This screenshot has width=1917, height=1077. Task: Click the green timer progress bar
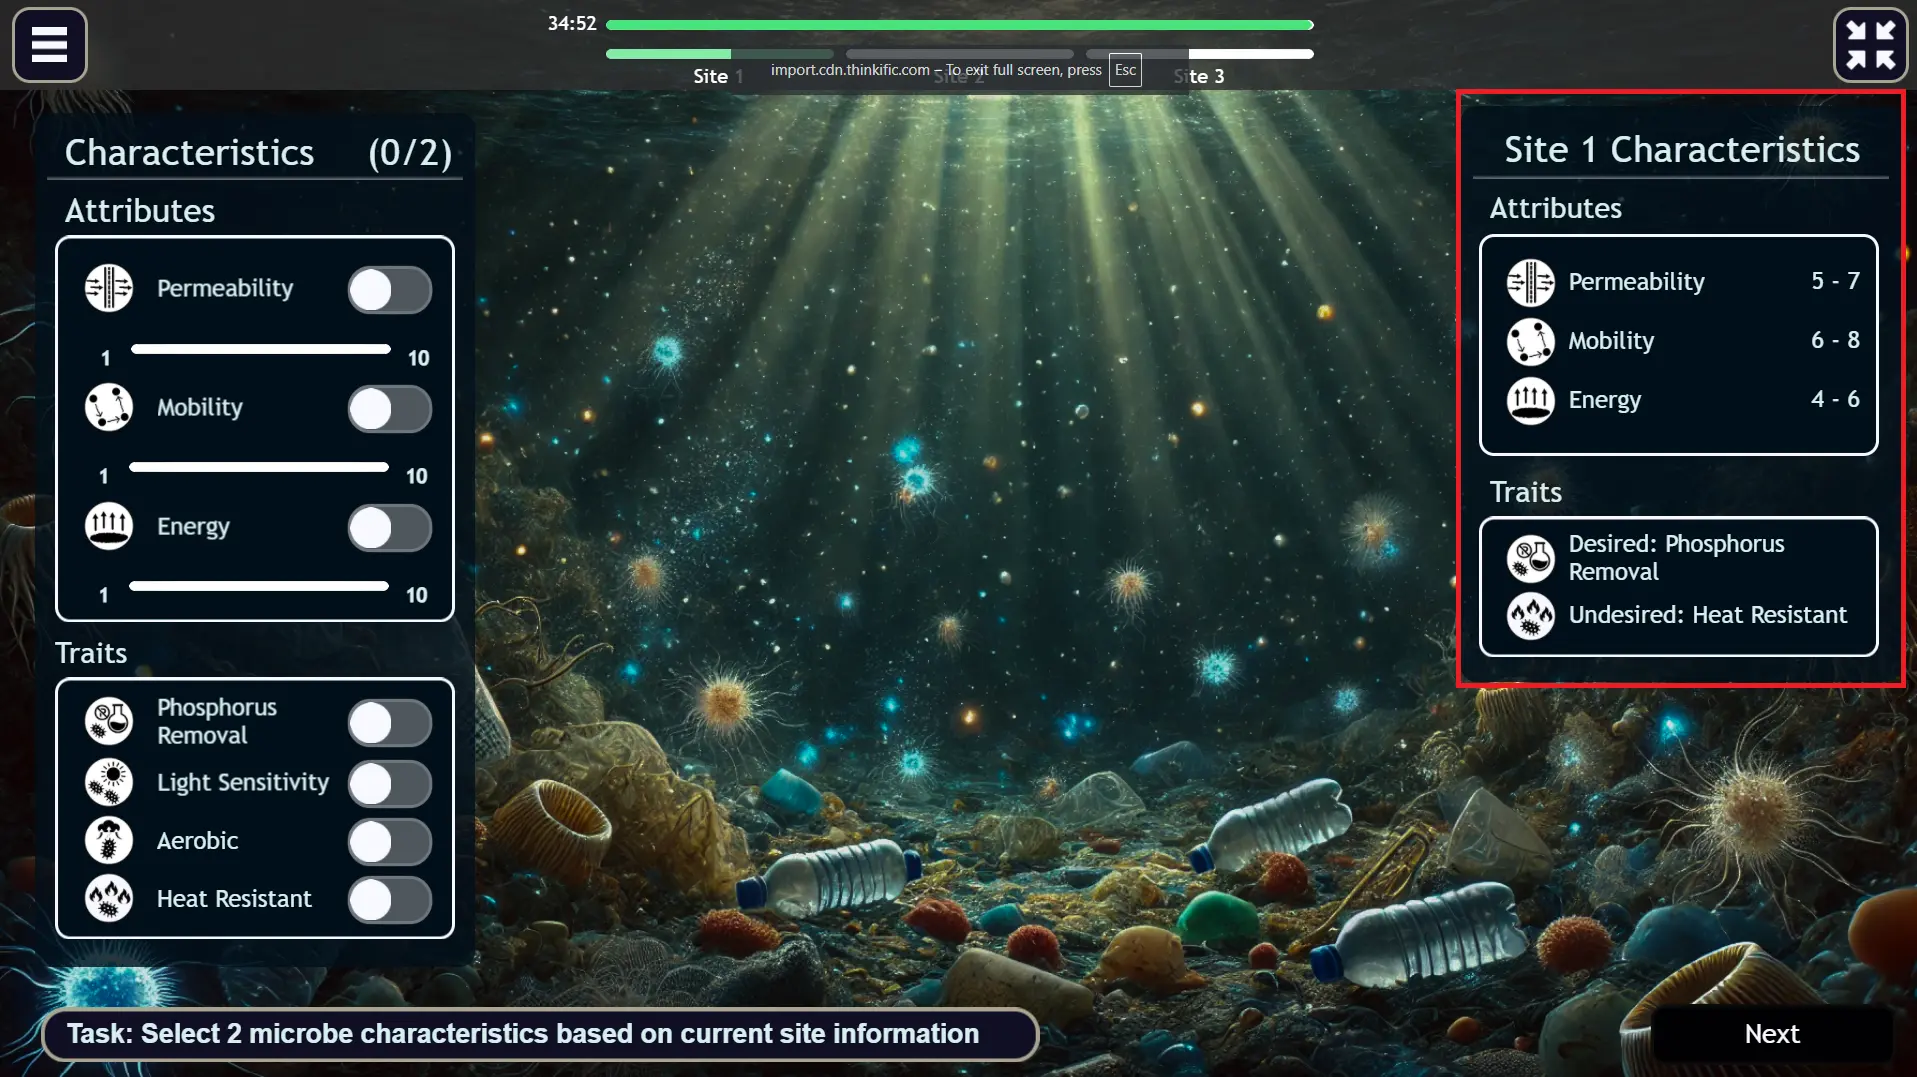[959, 24]
